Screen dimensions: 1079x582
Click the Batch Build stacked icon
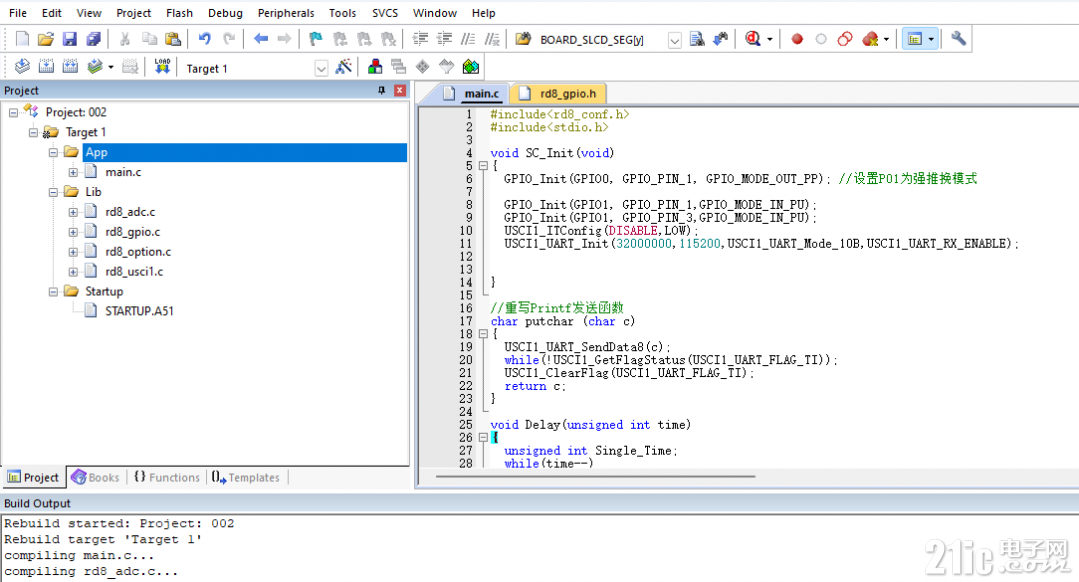pos(95,67)
